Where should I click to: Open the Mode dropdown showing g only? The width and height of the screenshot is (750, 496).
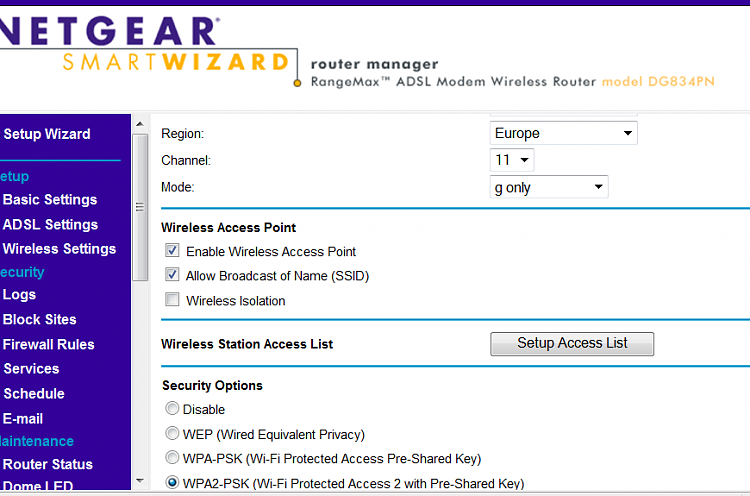coord(549,187)
